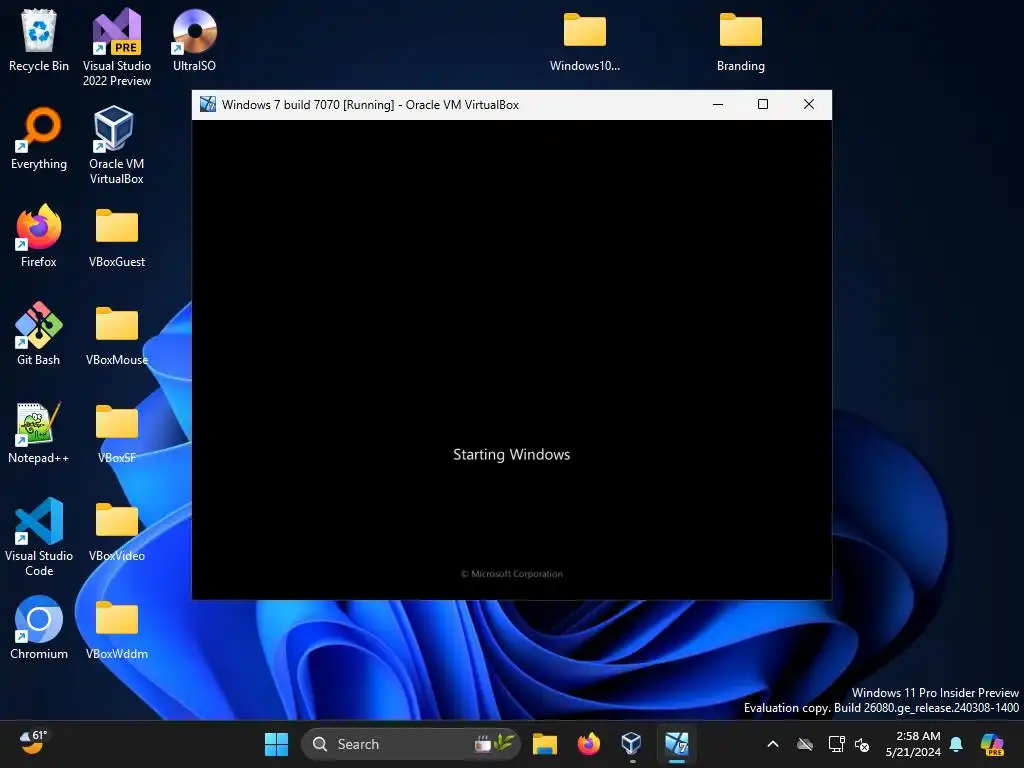Launch Visual Studio 2022 Preview shortcut

(x=117, y=47)
